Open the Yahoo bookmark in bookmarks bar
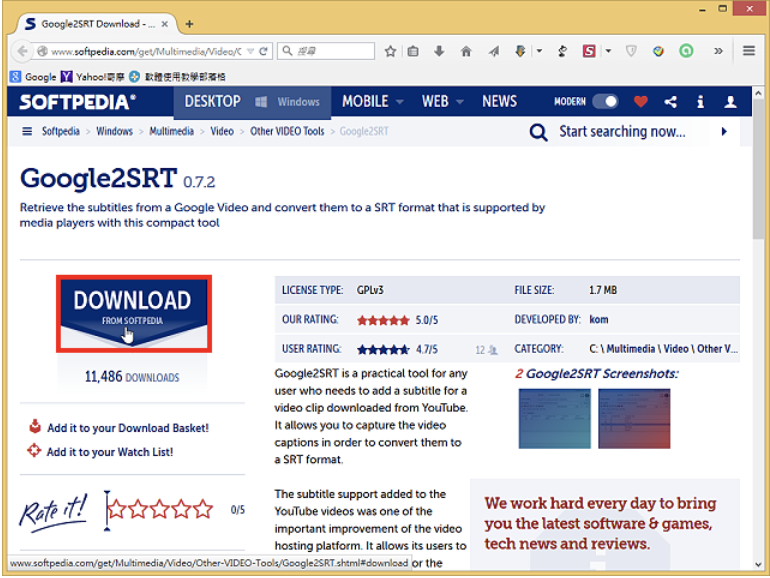This screenshot has width=770, height=578. tap(93, 77)
